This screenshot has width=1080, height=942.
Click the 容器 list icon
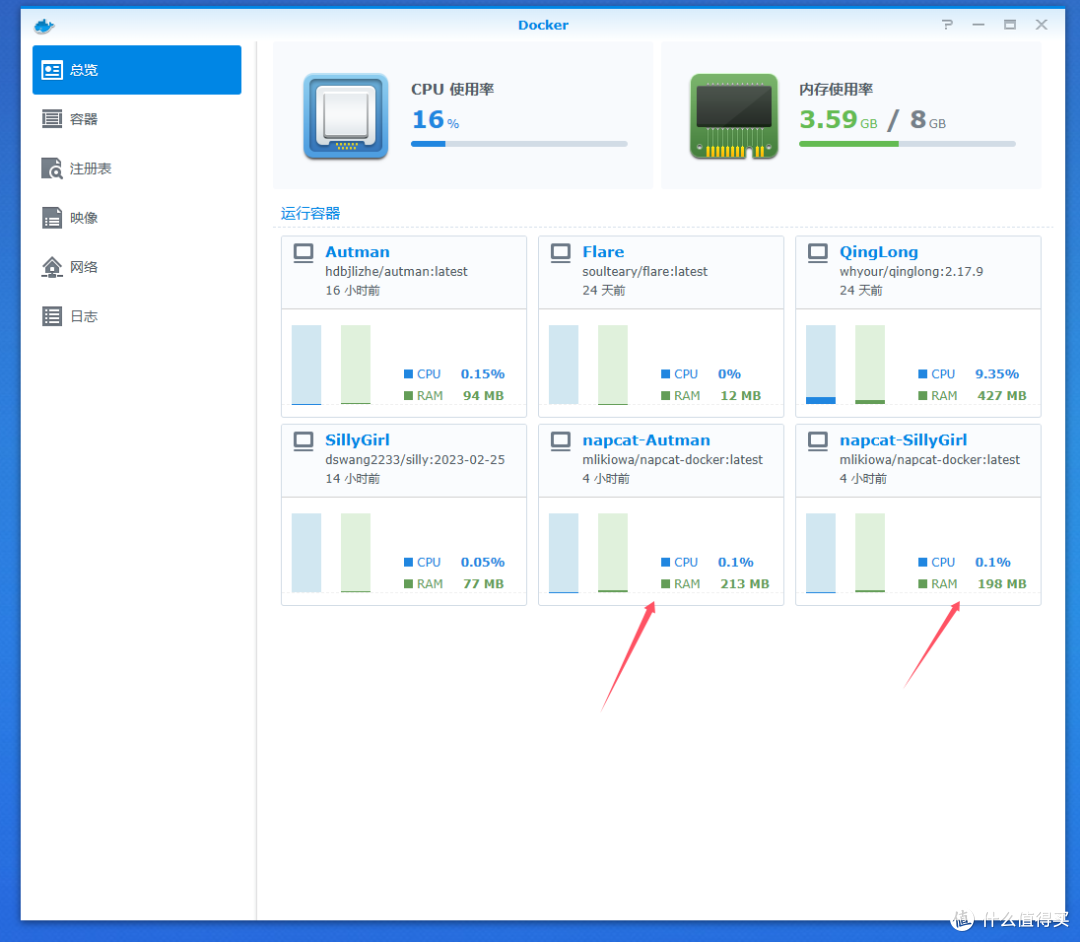[52, 119]
